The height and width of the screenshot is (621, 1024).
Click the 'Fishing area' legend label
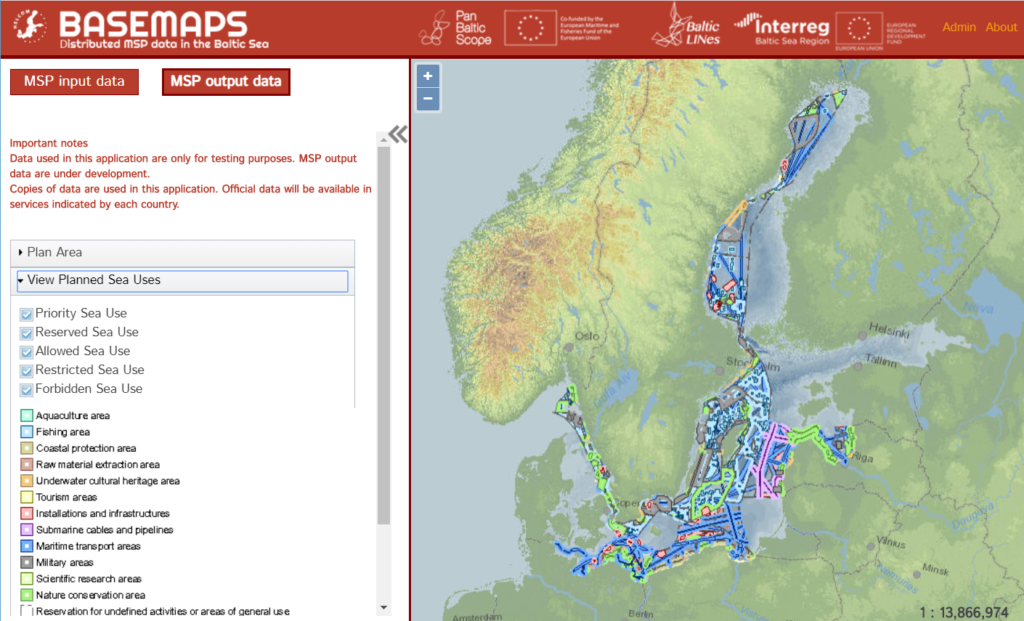click(63, 432)
